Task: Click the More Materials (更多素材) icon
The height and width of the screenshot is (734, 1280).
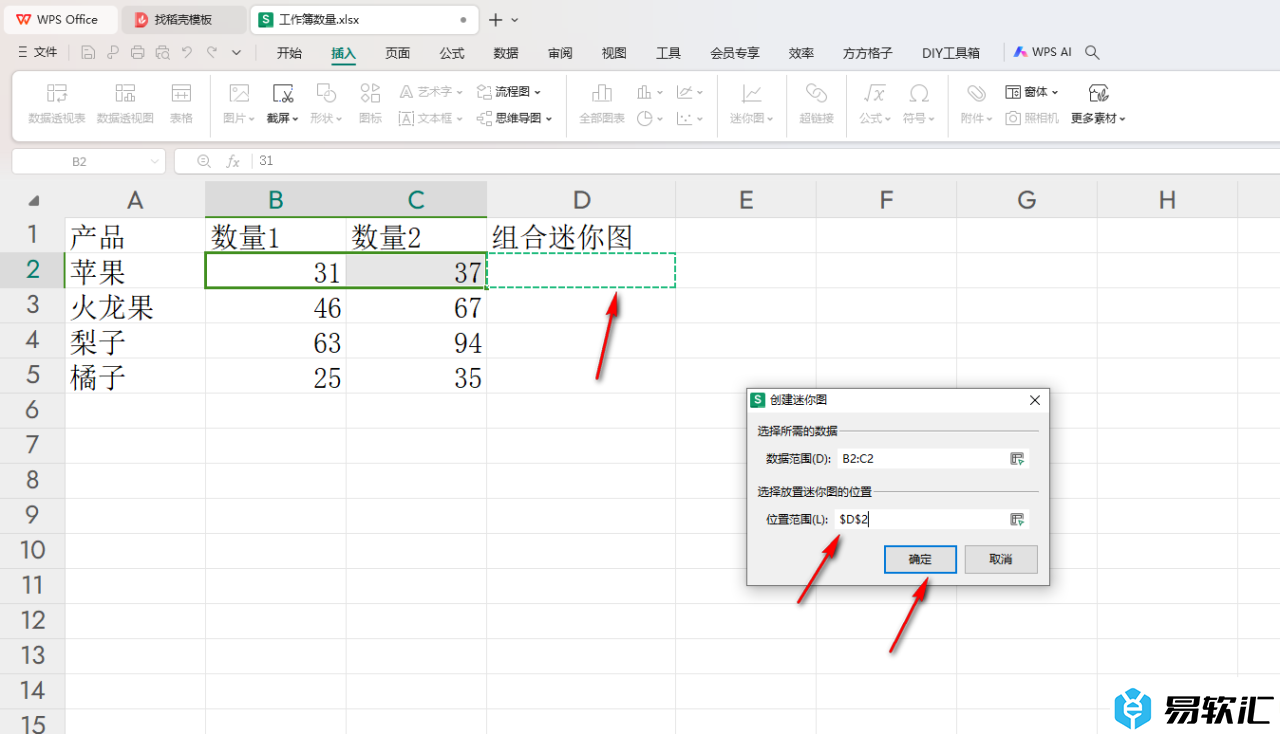Action: coord(1098,94)
